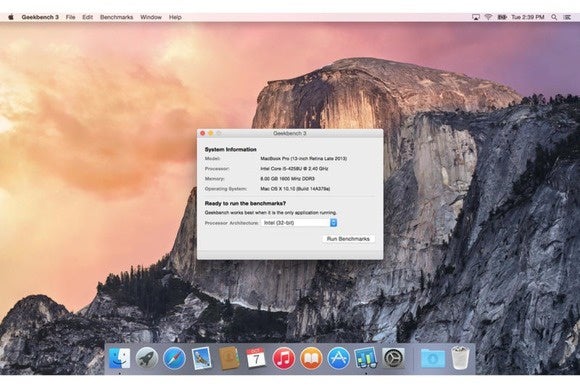Open the Benchmarks menu
The height and width of the screenshot is (388, 580).
117,17
